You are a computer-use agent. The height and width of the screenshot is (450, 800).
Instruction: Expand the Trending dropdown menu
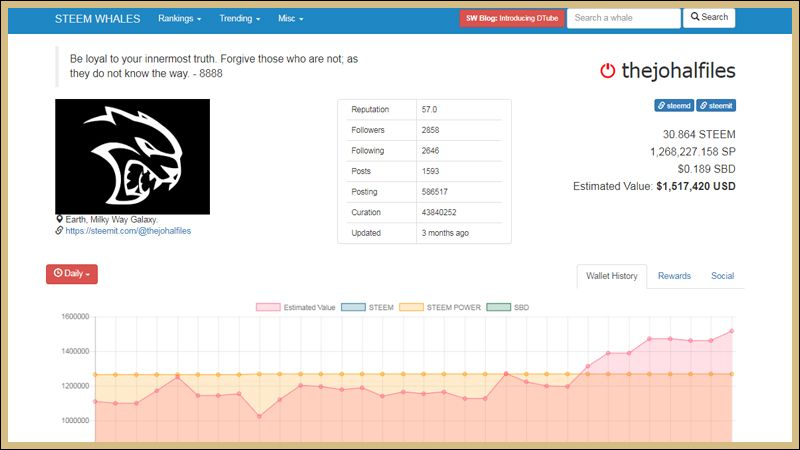(x=239, y=18)
